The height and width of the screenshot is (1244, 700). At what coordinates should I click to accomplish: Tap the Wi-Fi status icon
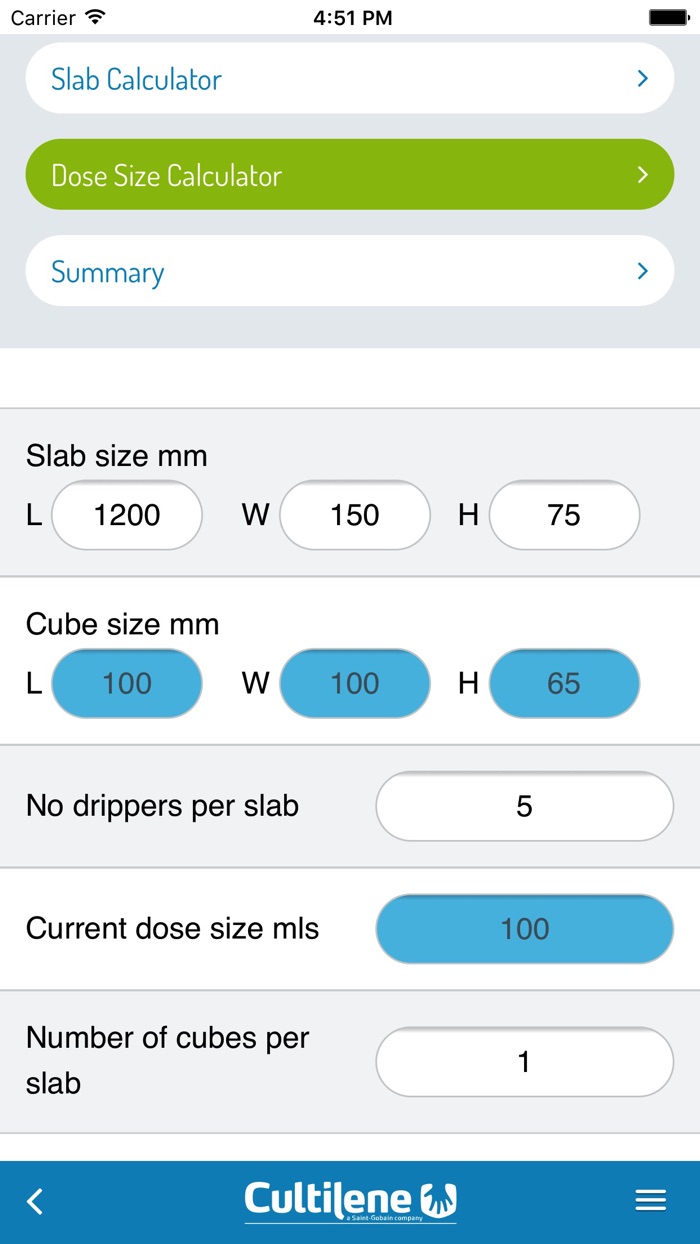pyautogui.click(x=95, y=17)
